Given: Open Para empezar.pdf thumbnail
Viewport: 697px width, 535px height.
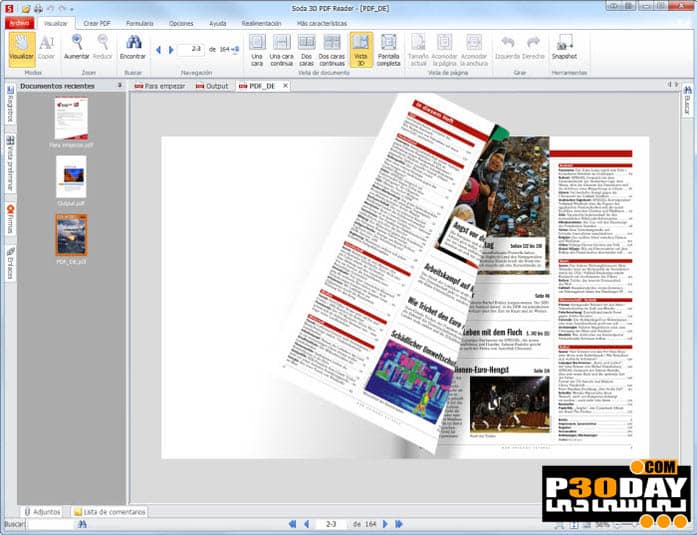Looking at the screenshot, I should click(71, 119).
